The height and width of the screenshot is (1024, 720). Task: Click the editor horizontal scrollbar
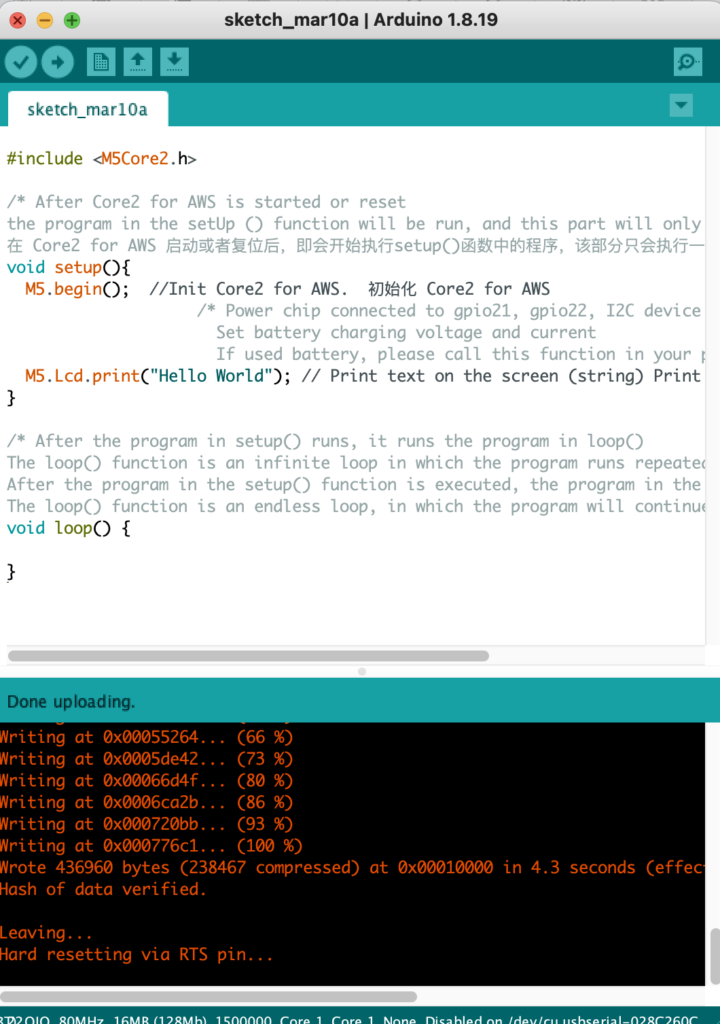coord(248,656)
